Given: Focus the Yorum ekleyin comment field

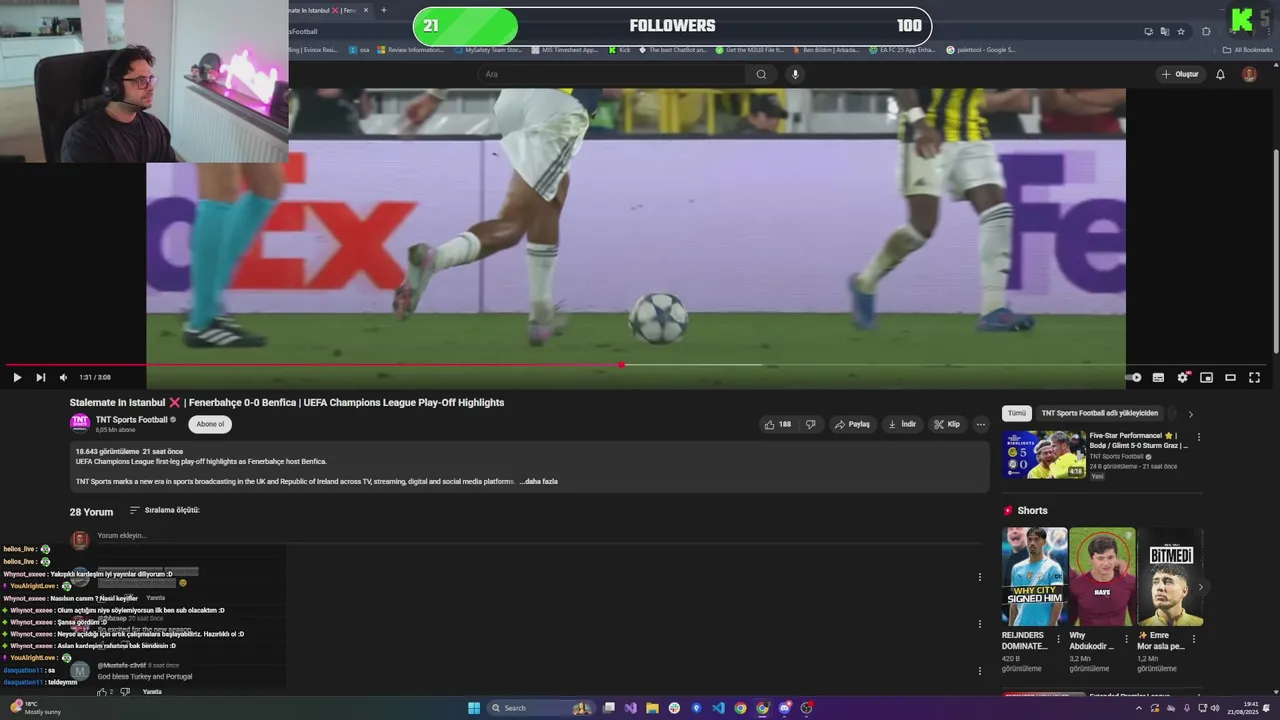Looking at the screenshot, I should pyautogui.click(x=538, y=536).
